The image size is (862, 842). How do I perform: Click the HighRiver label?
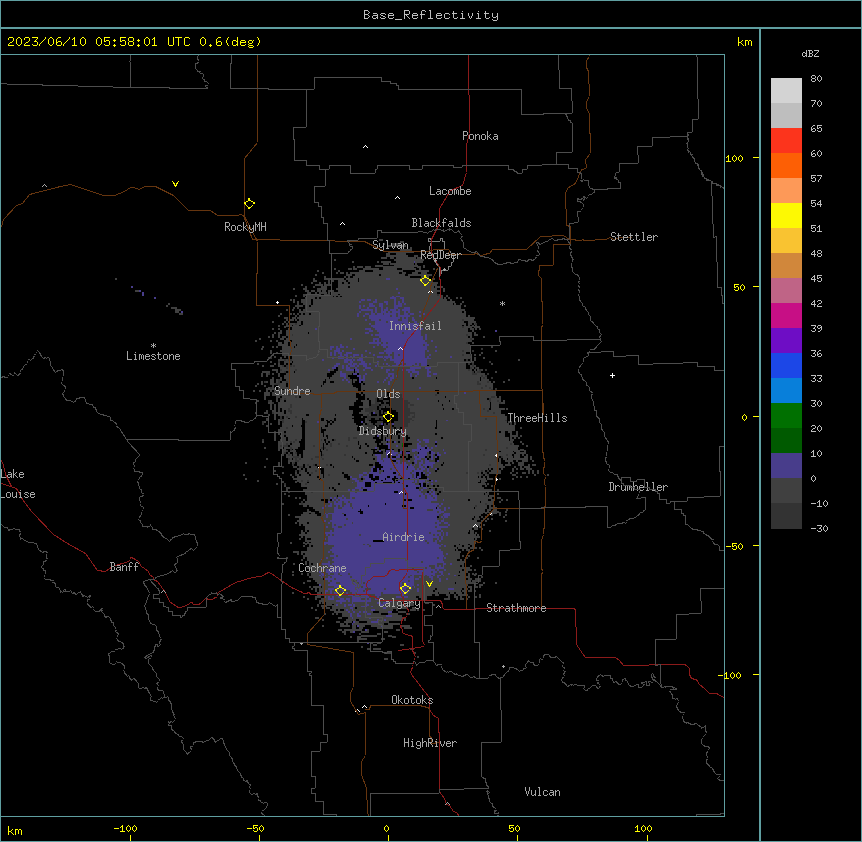pos(430,743)
